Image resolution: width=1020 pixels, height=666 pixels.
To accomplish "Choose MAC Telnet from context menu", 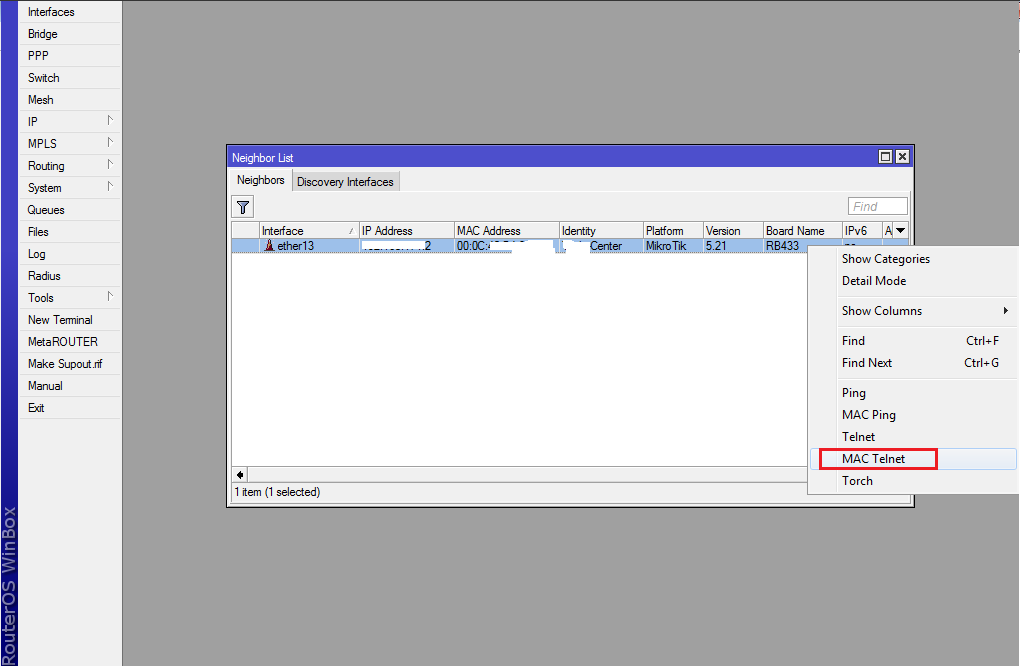I will click(x=873, y=459).
